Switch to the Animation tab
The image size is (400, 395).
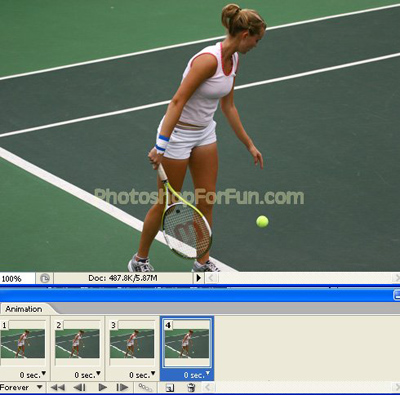click(x=24, y=309)
